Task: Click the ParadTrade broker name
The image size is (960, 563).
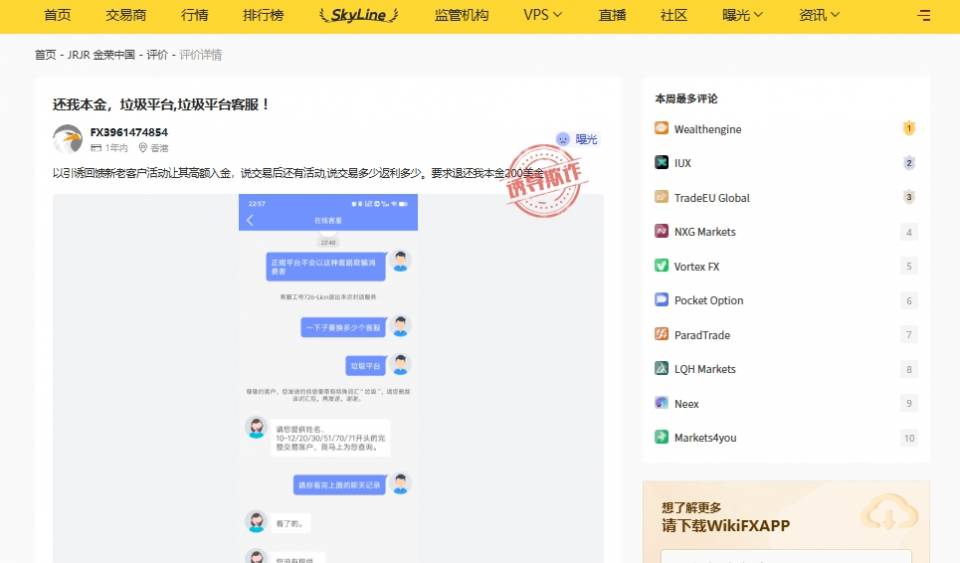Action: coord(702,335)
